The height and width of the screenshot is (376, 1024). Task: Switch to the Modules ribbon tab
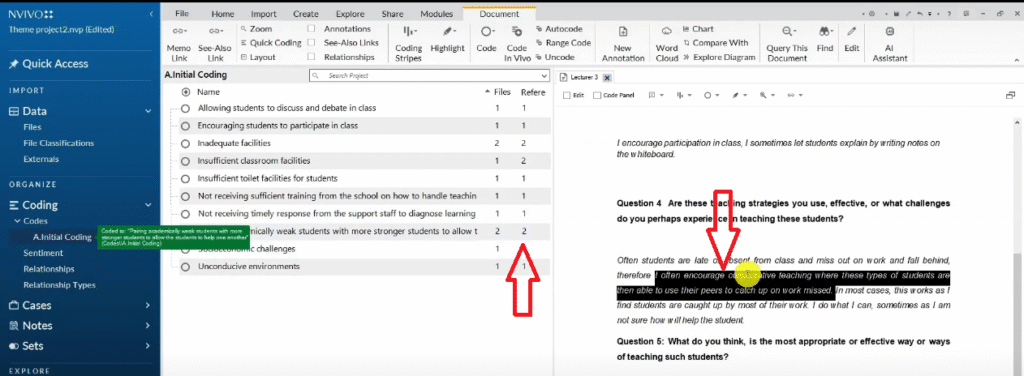point(436,14)
